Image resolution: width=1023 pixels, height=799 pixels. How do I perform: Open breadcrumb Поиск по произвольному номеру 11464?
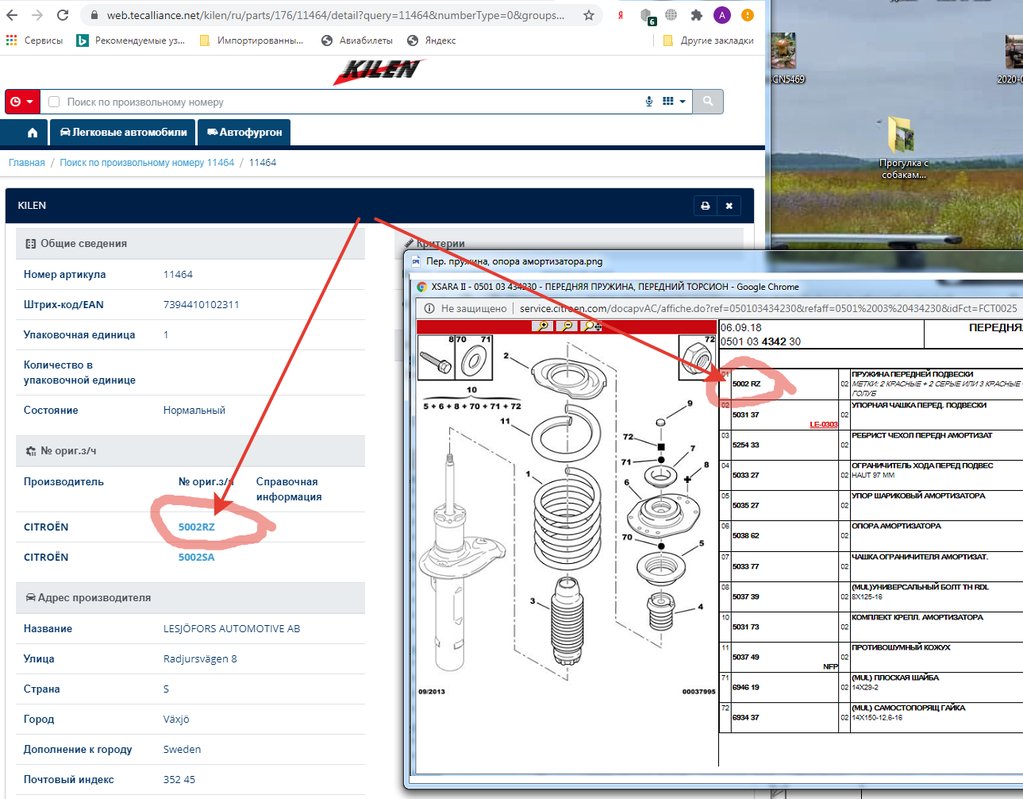tap(147, 162)
